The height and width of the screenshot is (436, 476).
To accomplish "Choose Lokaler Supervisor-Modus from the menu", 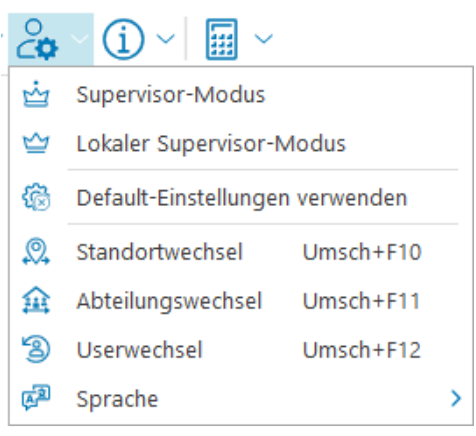I will coord(241,143).
